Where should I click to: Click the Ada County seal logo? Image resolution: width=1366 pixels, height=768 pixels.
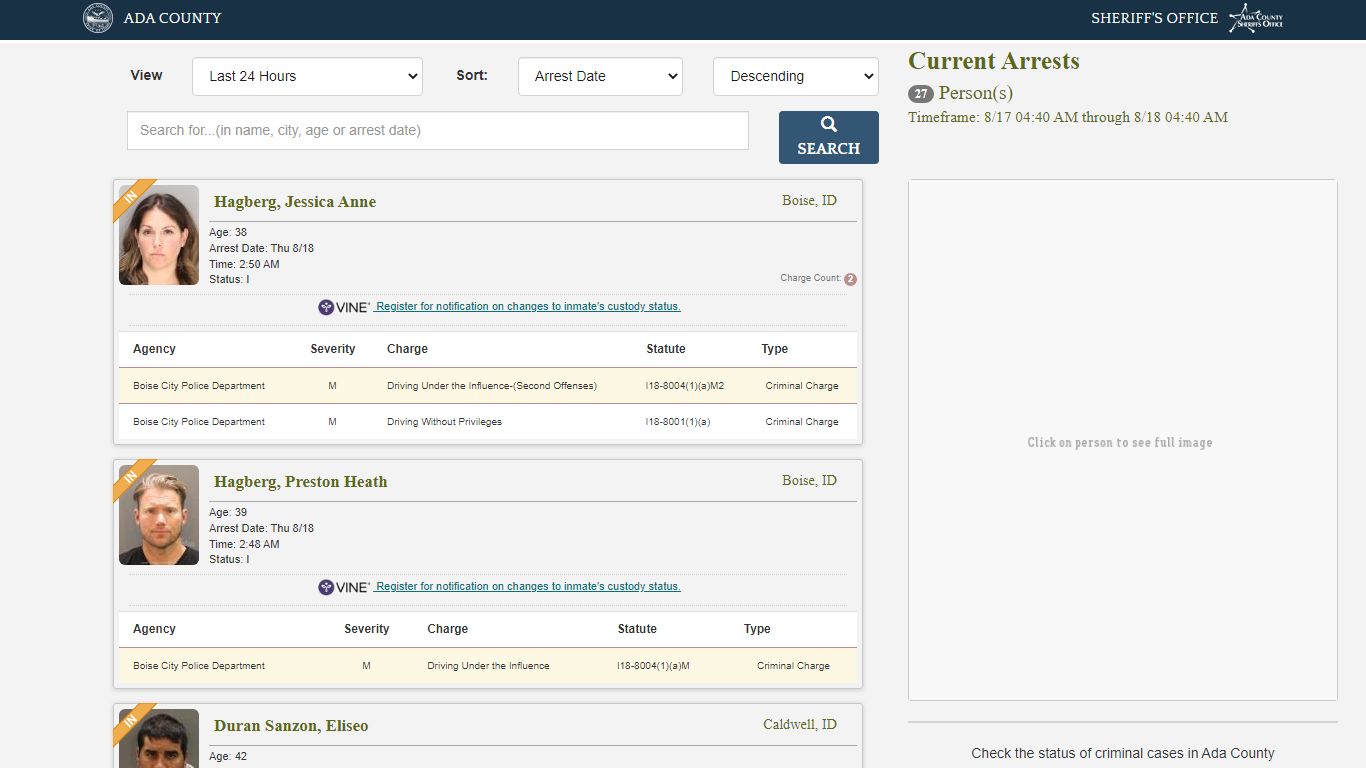pos(98,18)
